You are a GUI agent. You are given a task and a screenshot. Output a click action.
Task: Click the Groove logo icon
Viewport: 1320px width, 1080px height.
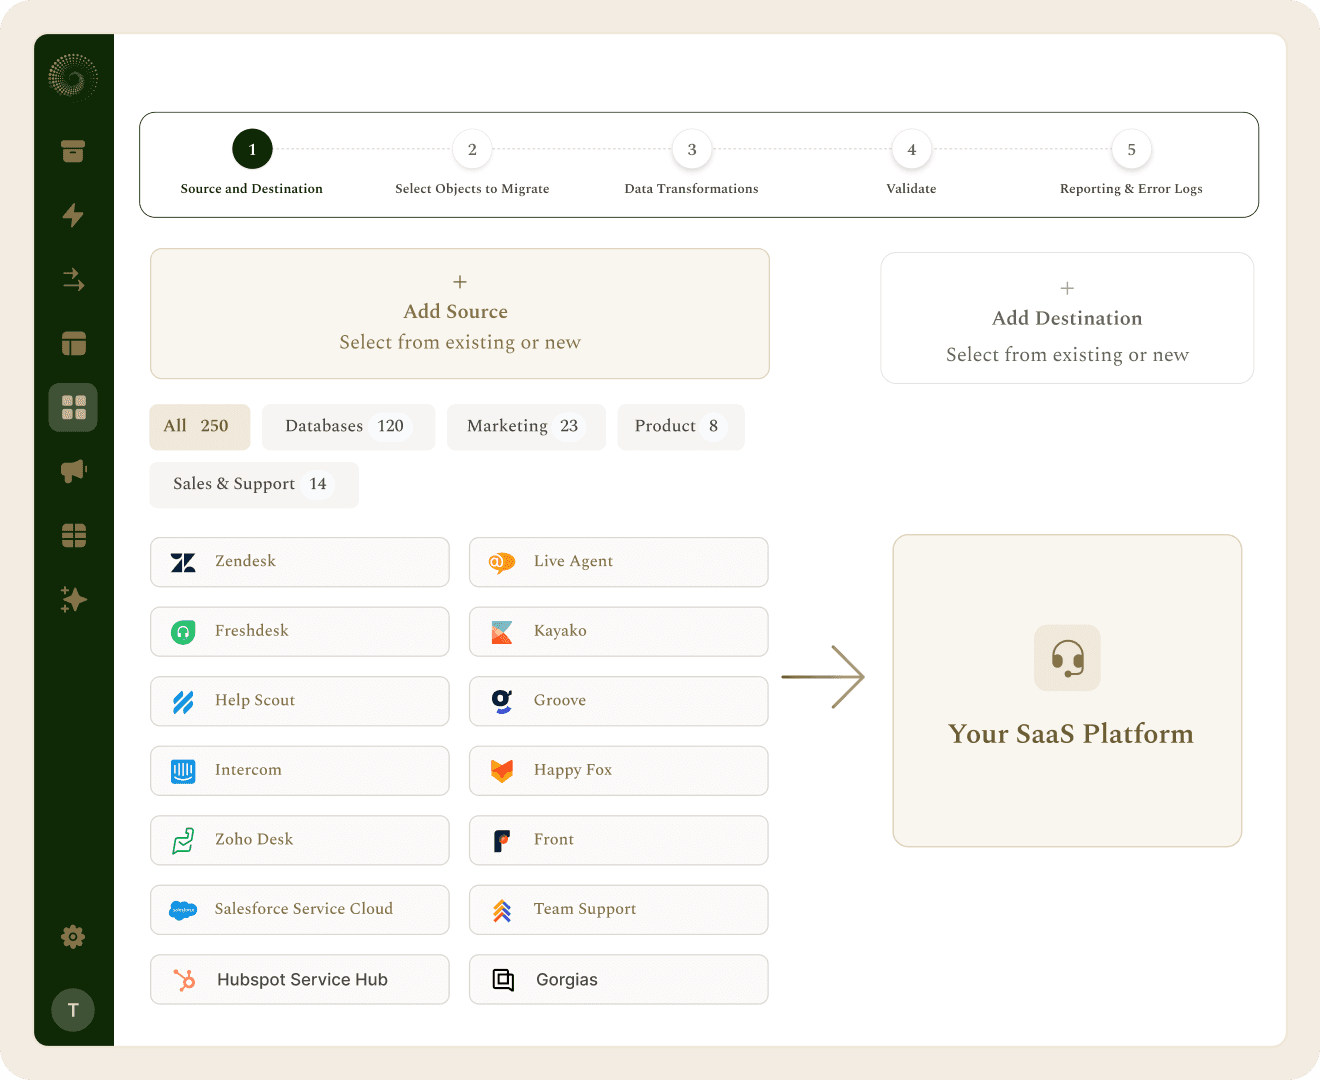(x=502, y=701)
